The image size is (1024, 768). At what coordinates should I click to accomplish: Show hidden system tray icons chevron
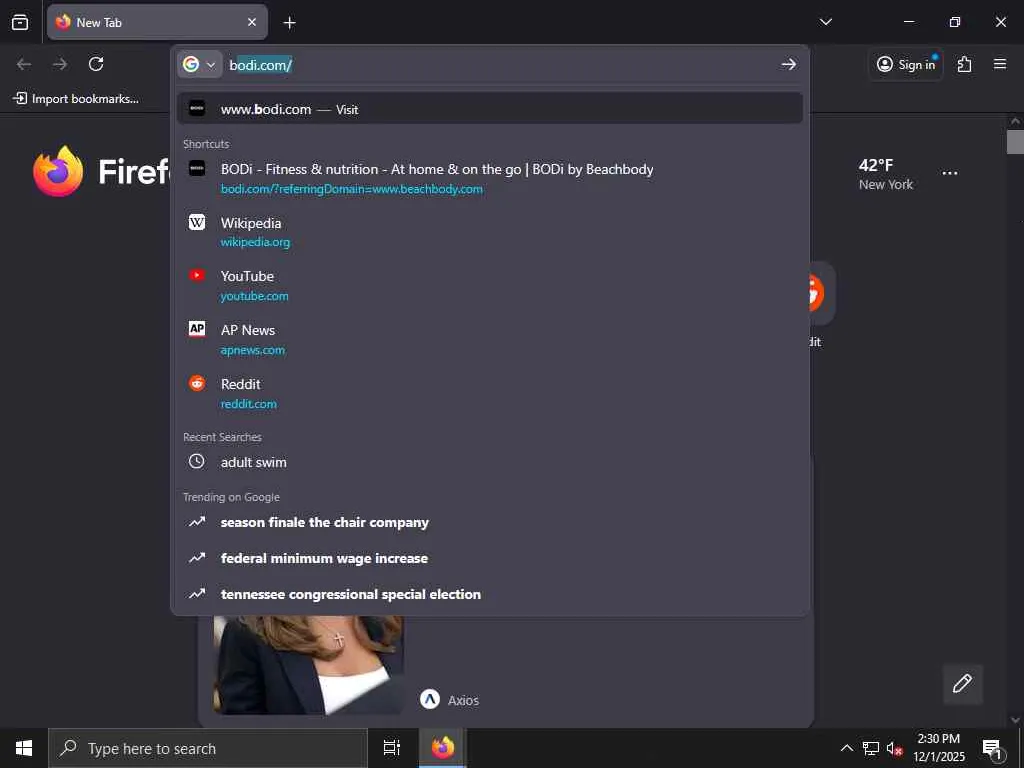[846, 748]
